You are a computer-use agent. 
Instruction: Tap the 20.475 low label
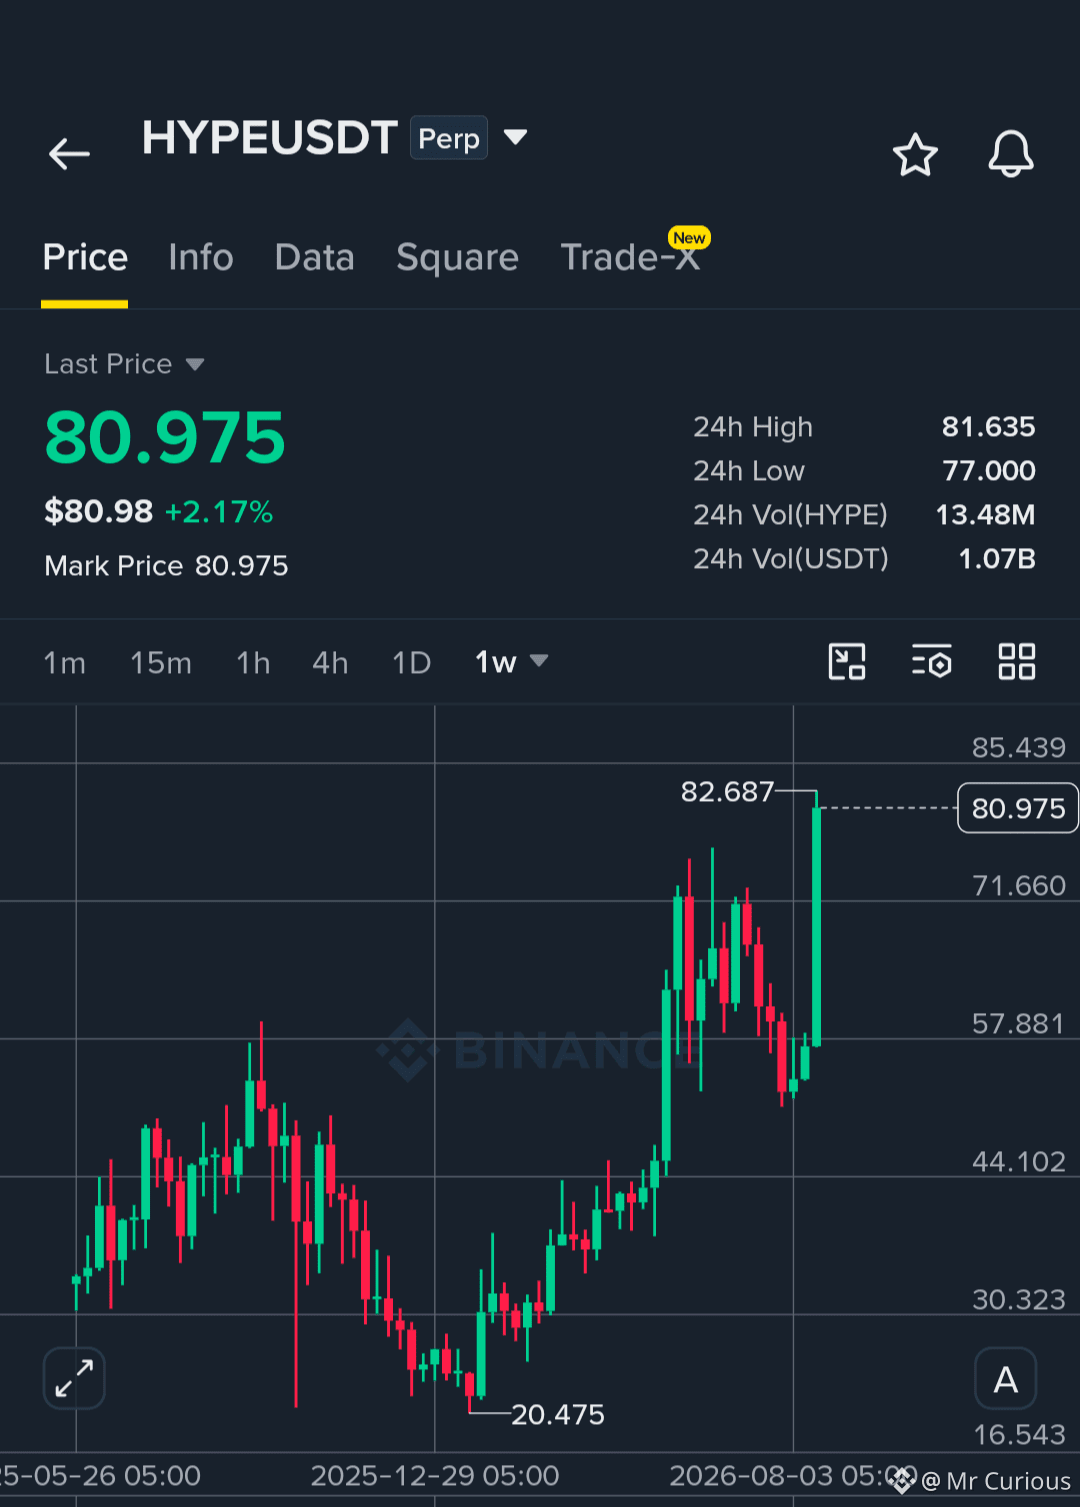[x=557, y=1414]
